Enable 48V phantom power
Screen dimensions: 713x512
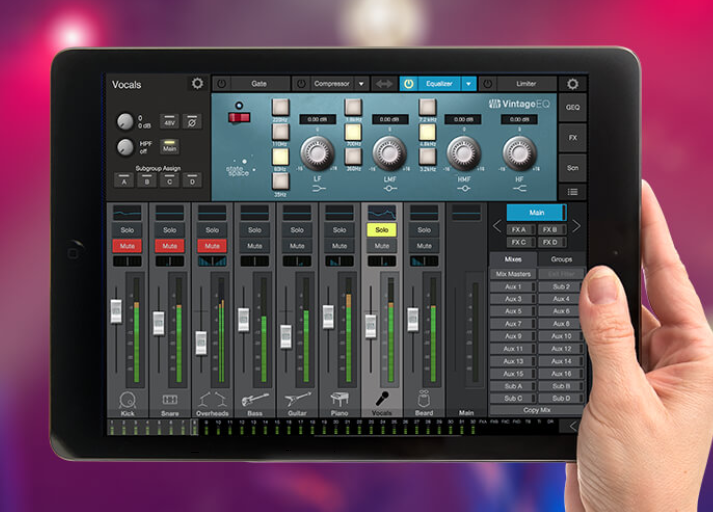point(169,121)
